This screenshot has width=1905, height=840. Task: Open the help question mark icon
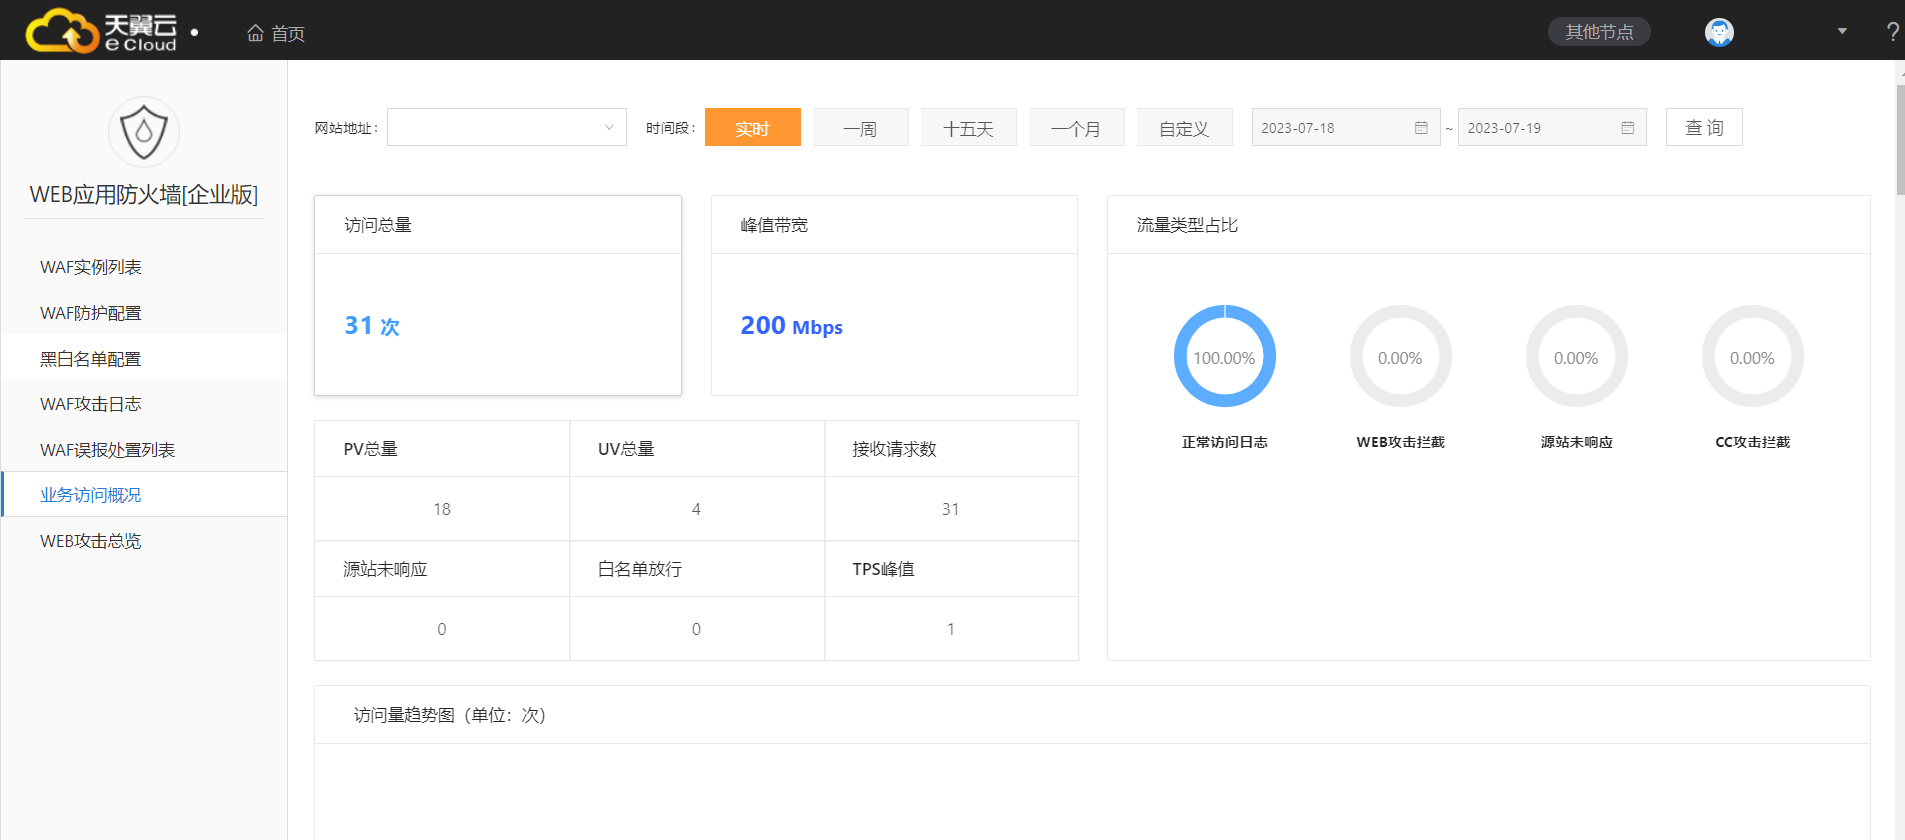pos(1892,32)
